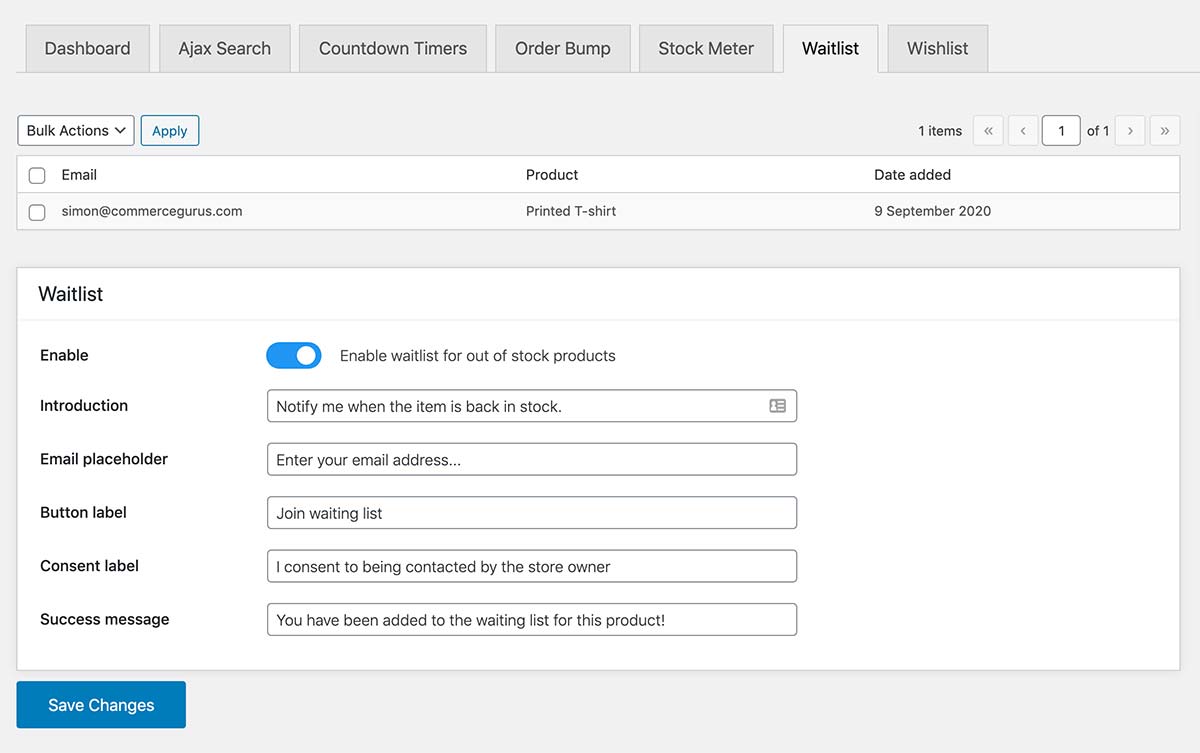Viewport: 1200px width, 753px height.
Task: Sort by the Email column header
Action: click(79, 175)
